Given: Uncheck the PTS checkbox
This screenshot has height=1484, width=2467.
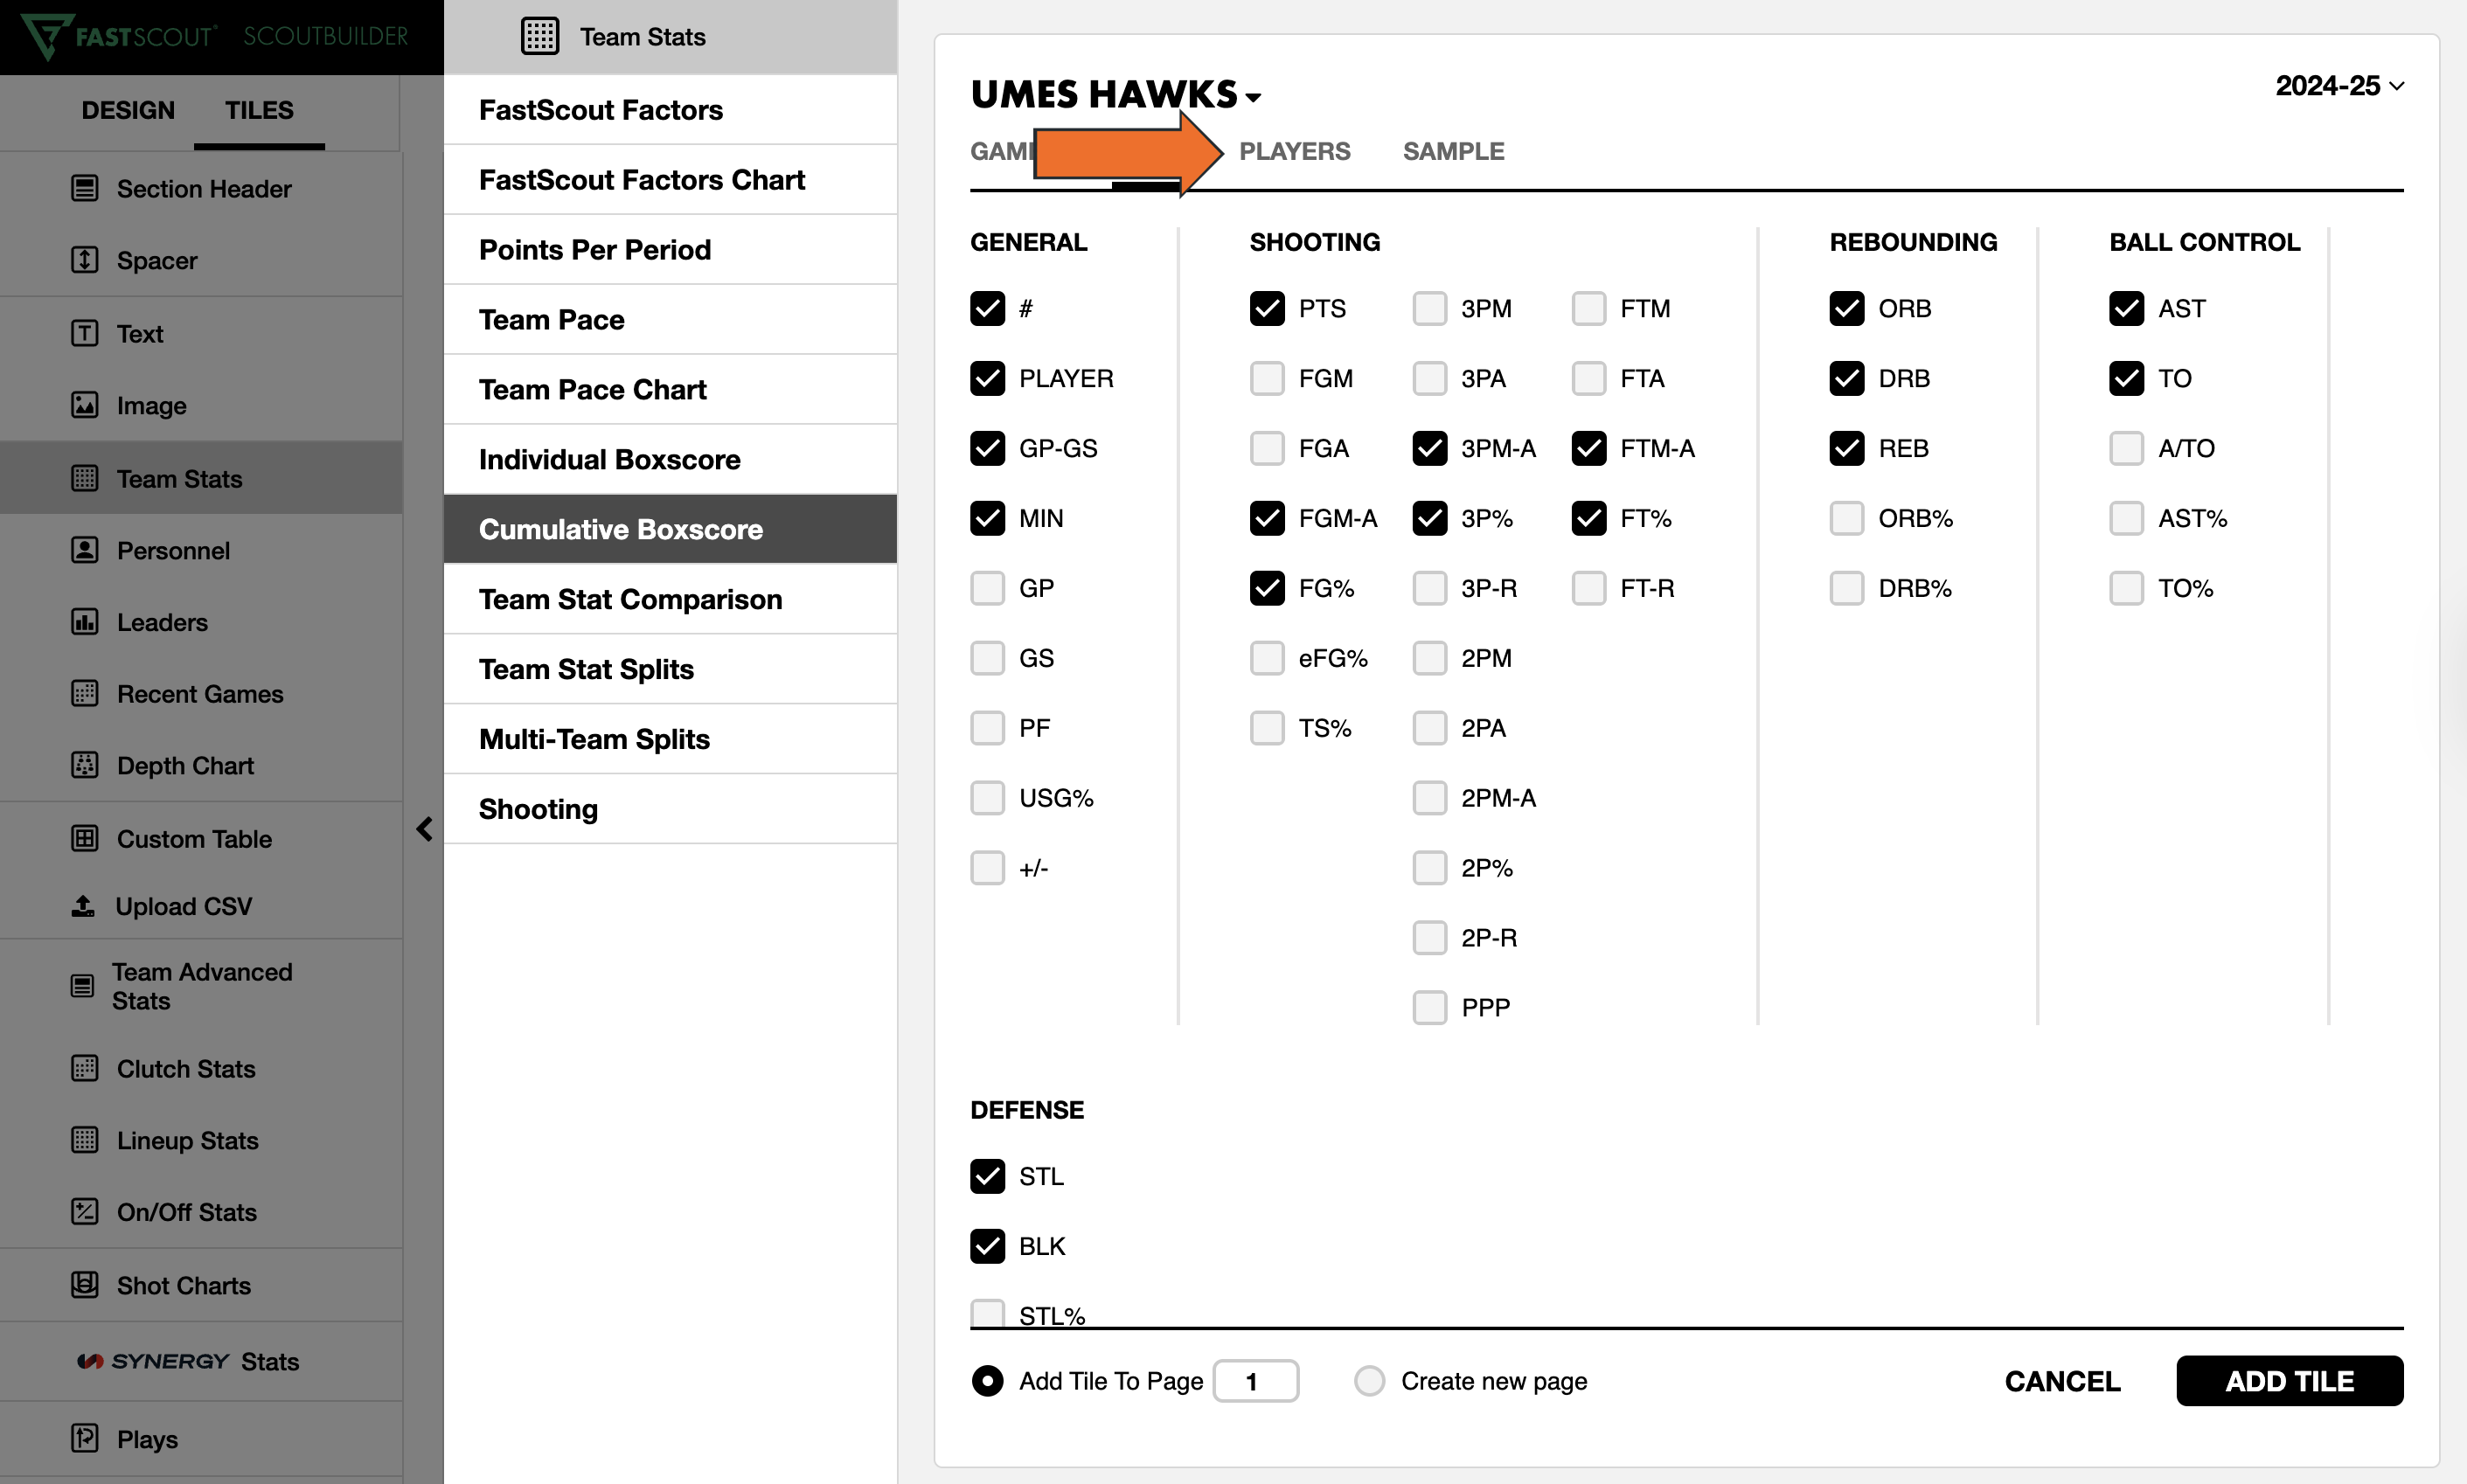Looking at the screenshot, I should (1267, 308).
